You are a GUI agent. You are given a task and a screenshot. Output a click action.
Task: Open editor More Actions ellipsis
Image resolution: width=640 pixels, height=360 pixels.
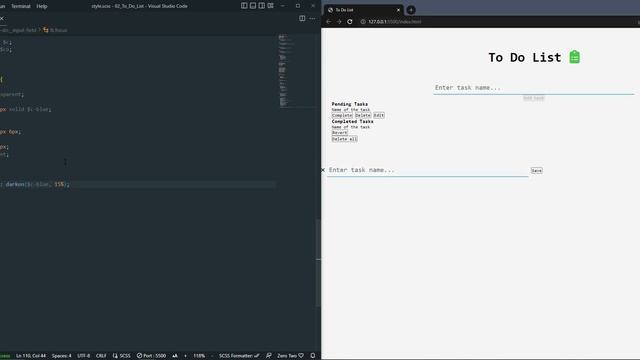click(x=312, y=18)
